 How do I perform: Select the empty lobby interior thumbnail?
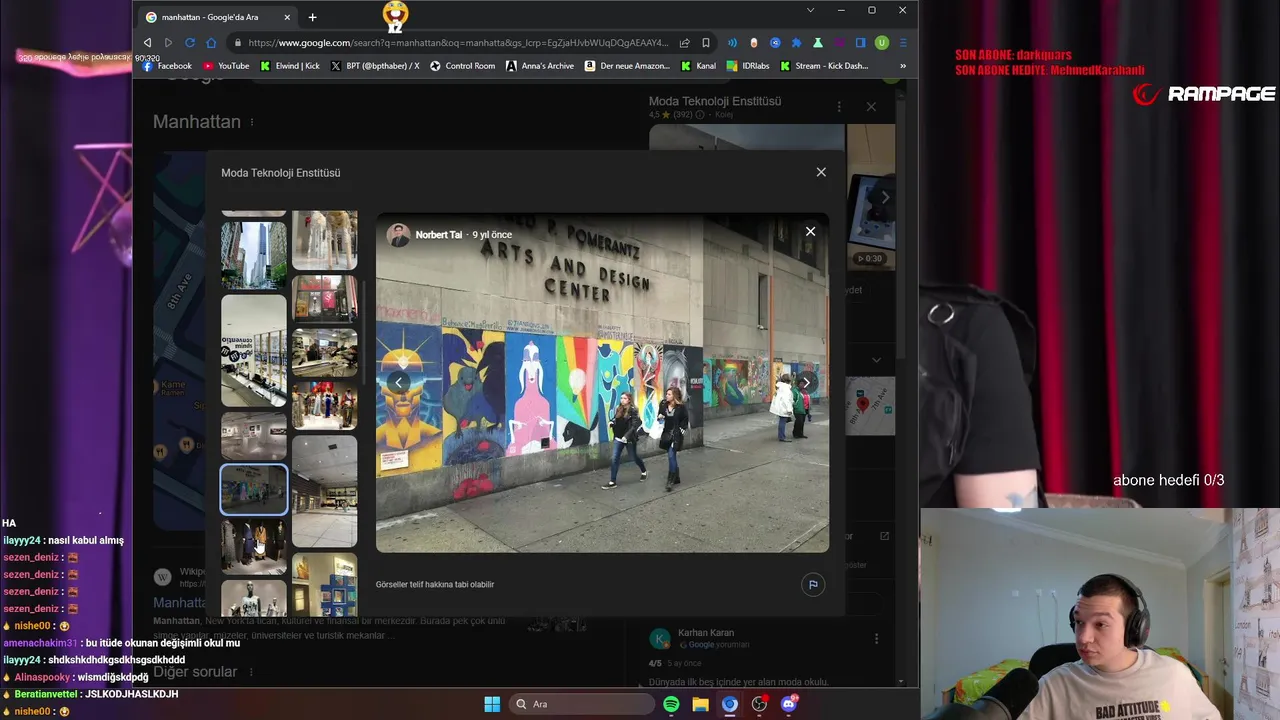[x=324, y=491]
